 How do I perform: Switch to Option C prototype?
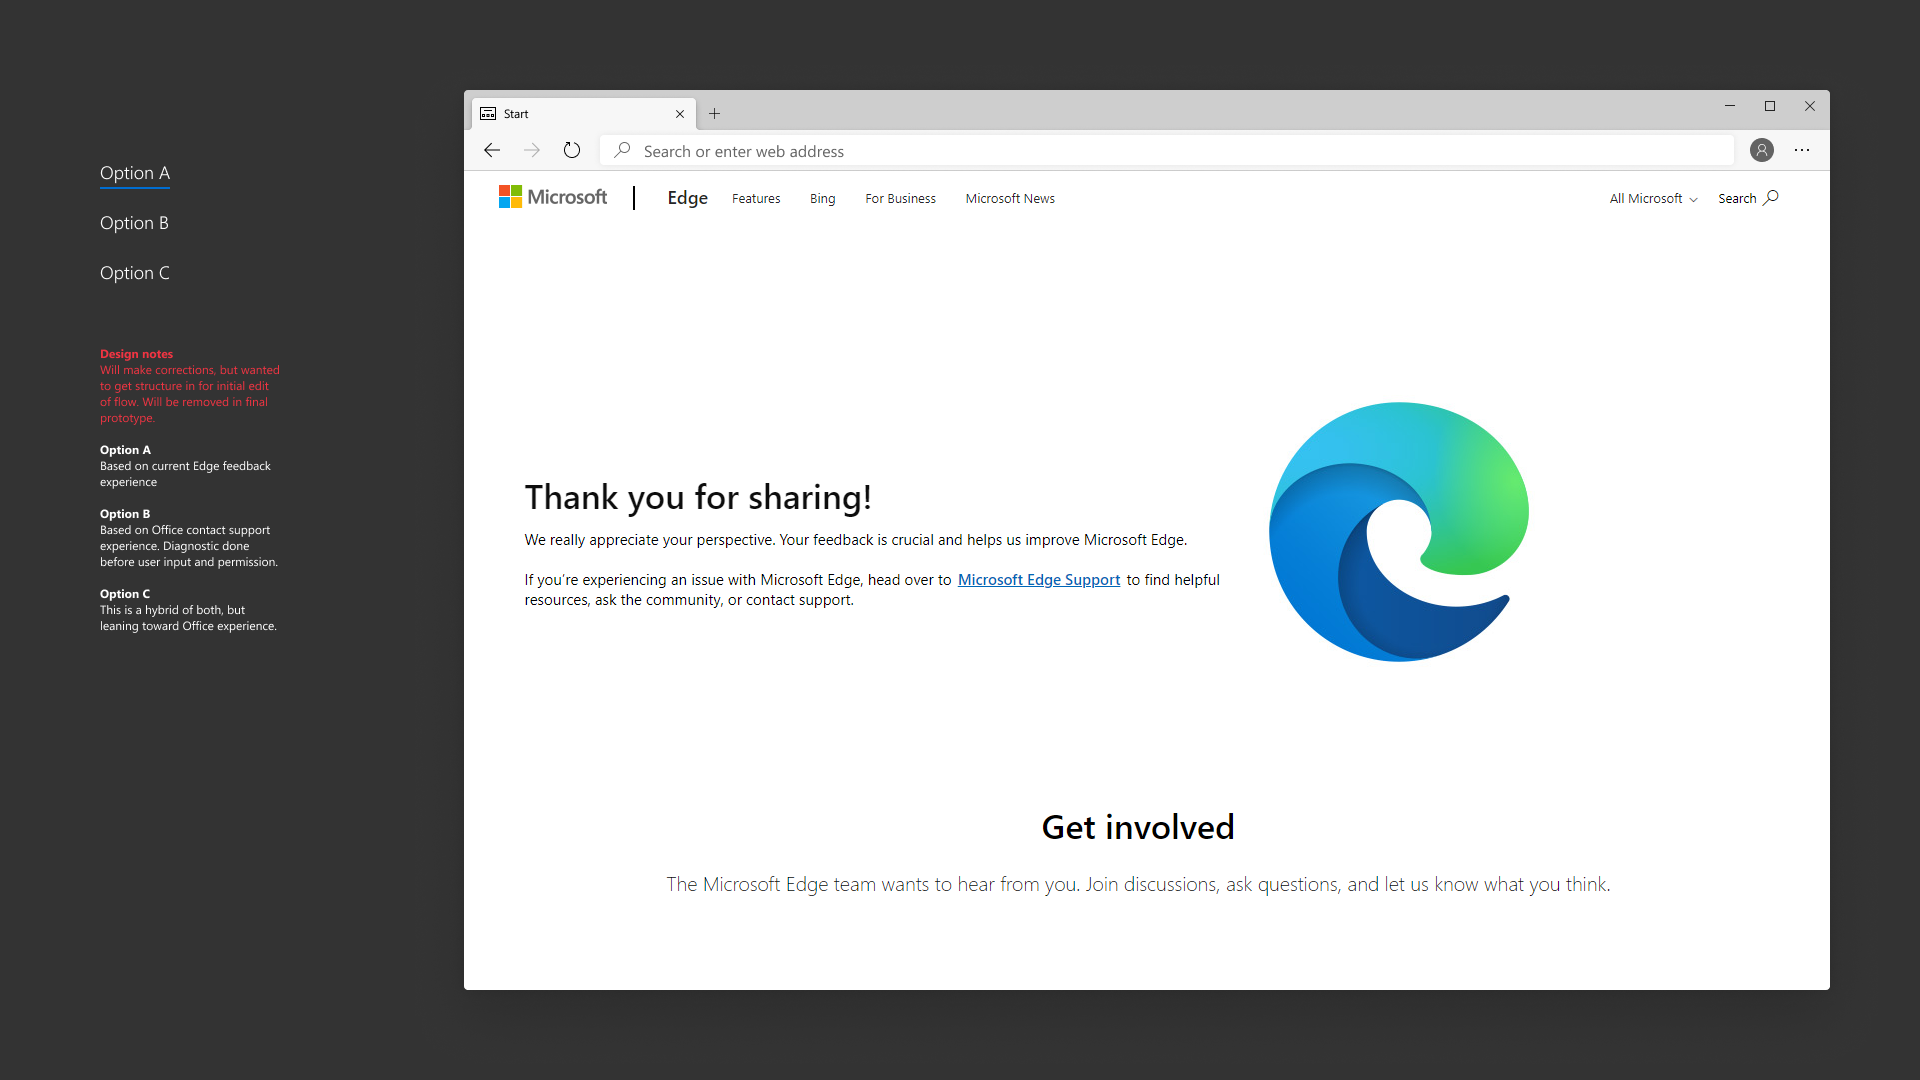coord(135,273)
